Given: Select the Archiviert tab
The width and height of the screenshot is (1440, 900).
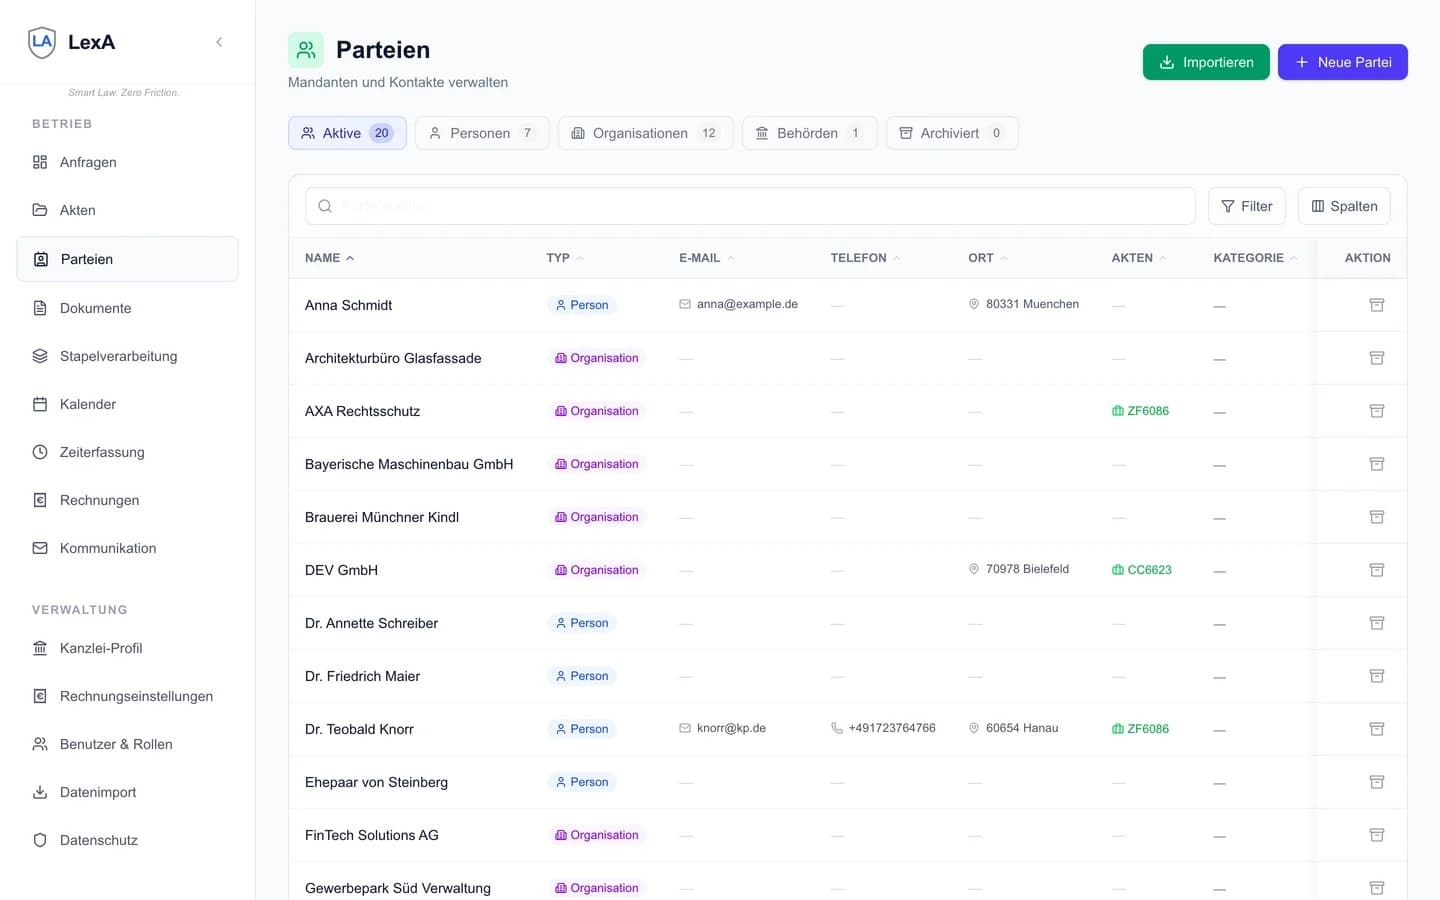Looking at the screenshot, I should pyautogui.click(x=951, y=133).
